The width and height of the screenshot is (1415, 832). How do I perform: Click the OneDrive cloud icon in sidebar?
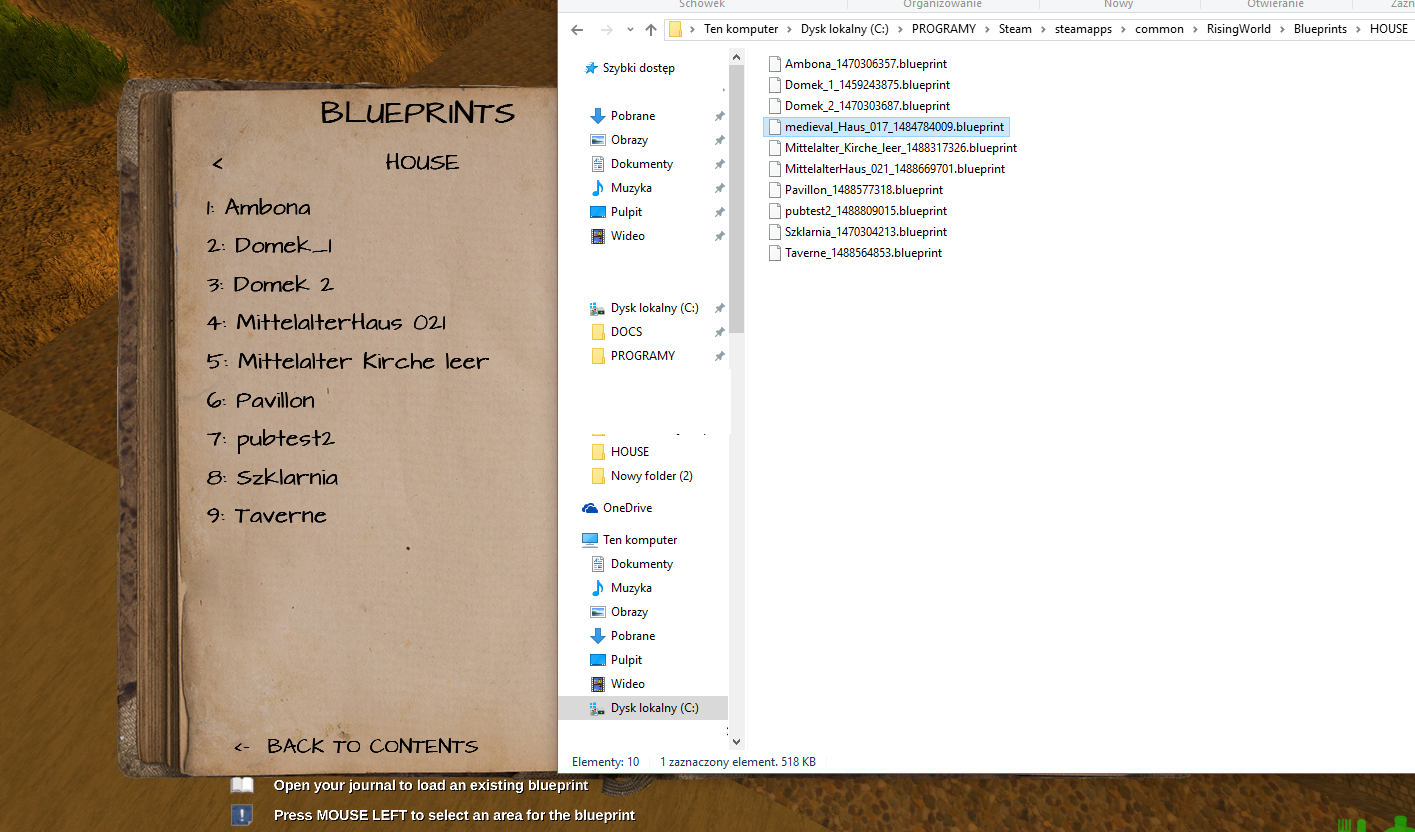(x=590, y=508)
